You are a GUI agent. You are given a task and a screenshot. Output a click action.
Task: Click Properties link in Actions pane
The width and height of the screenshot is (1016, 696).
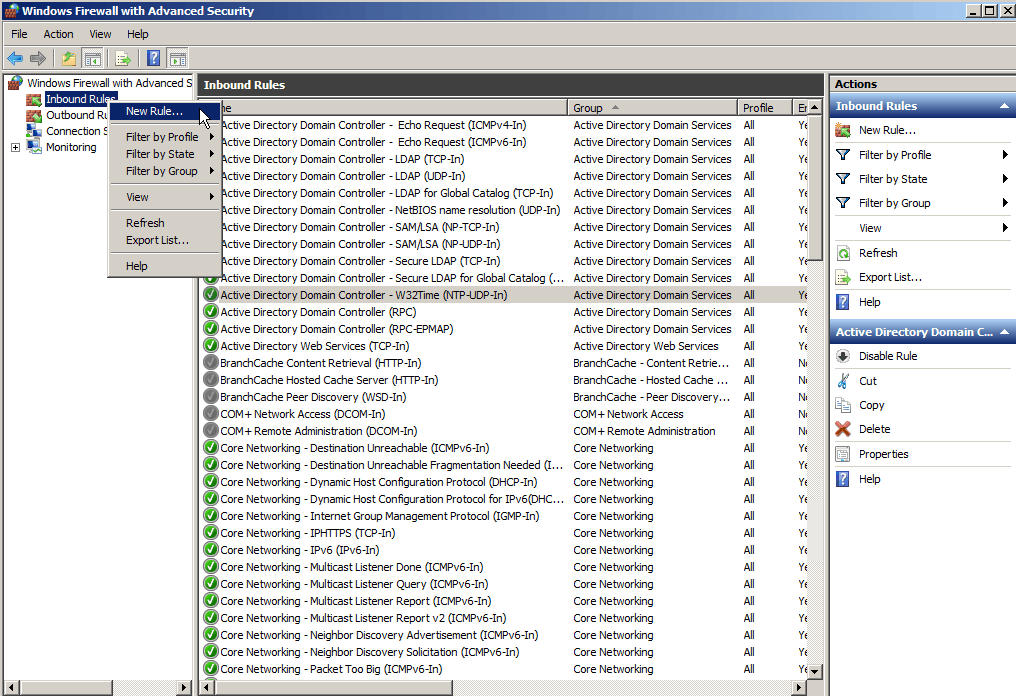tap(883, 454)
